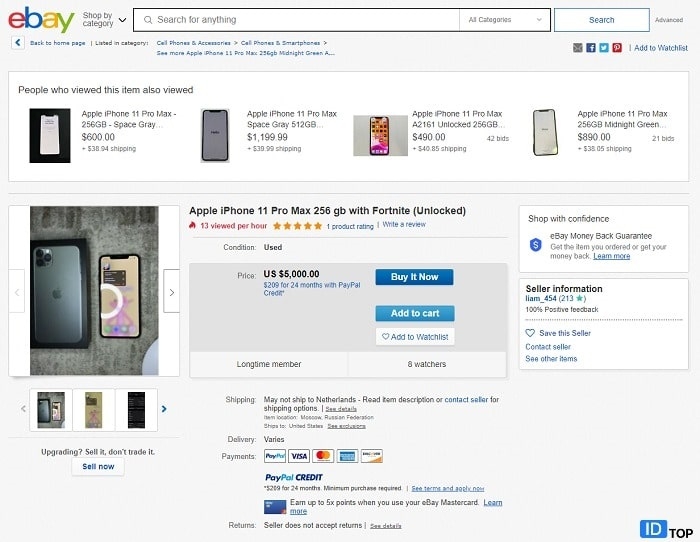The width and height of the screenshot is (700, 542).
Task: Toggle Save this Seller heart
Action: pos(531,334)
